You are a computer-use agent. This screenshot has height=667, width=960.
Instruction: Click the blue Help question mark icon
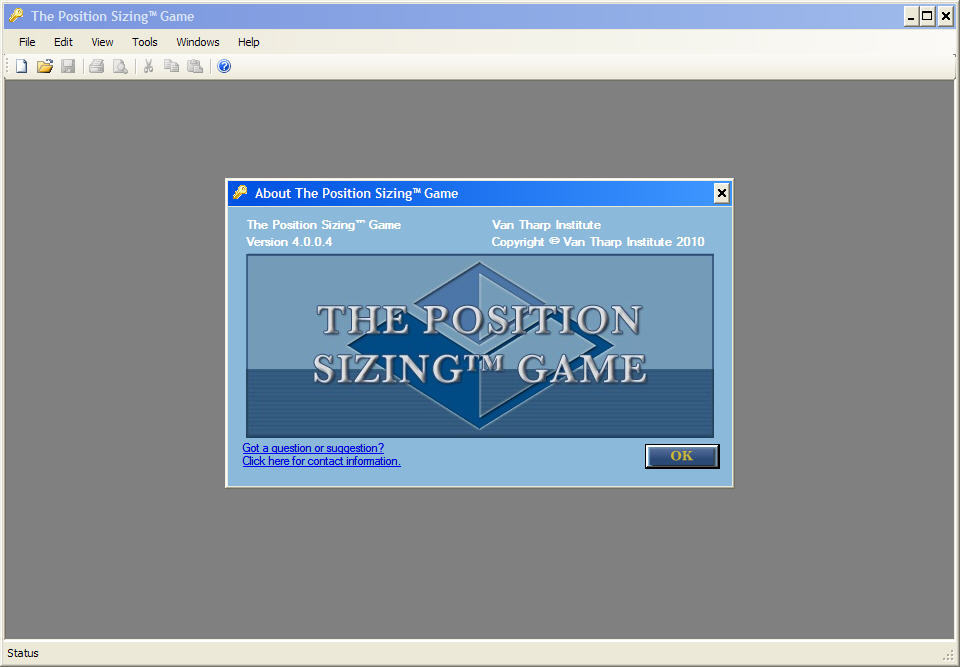pos(224,66)
